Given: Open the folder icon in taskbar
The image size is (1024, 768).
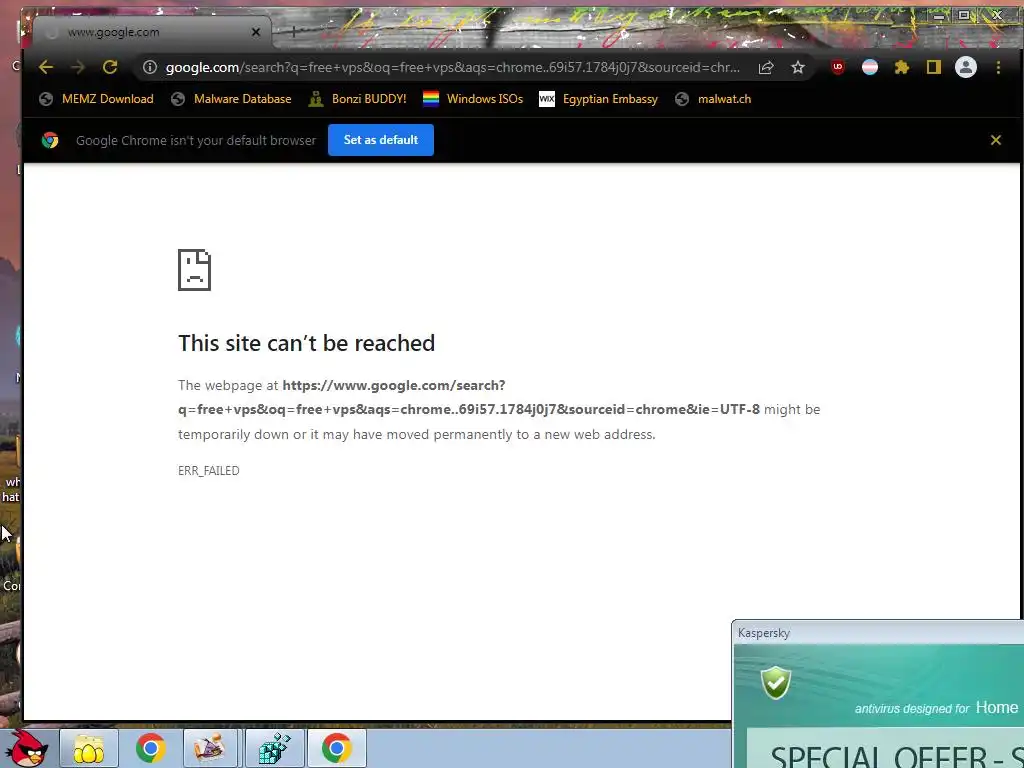Looking at the screenshot, I should [x=89, y=748].
